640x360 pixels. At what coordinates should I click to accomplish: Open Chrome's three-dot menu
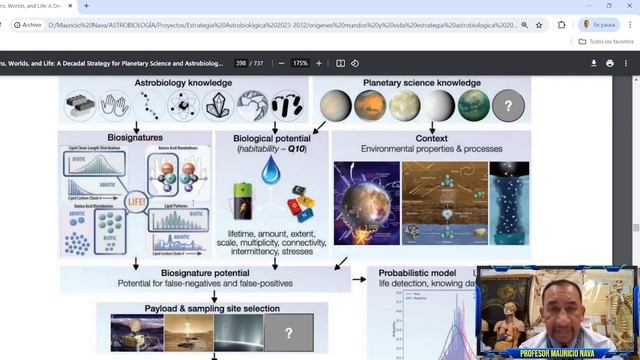[630, 25]
